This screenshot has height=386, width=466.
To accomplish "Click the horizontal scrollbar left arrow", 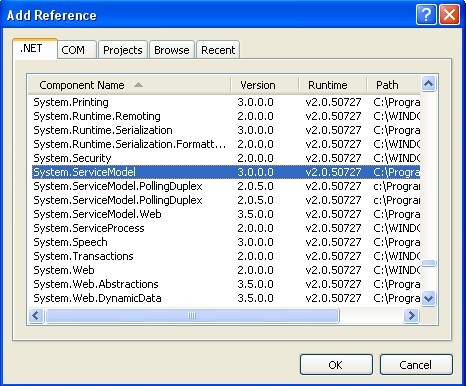I will pyautogui.click(x=36, y=315).
